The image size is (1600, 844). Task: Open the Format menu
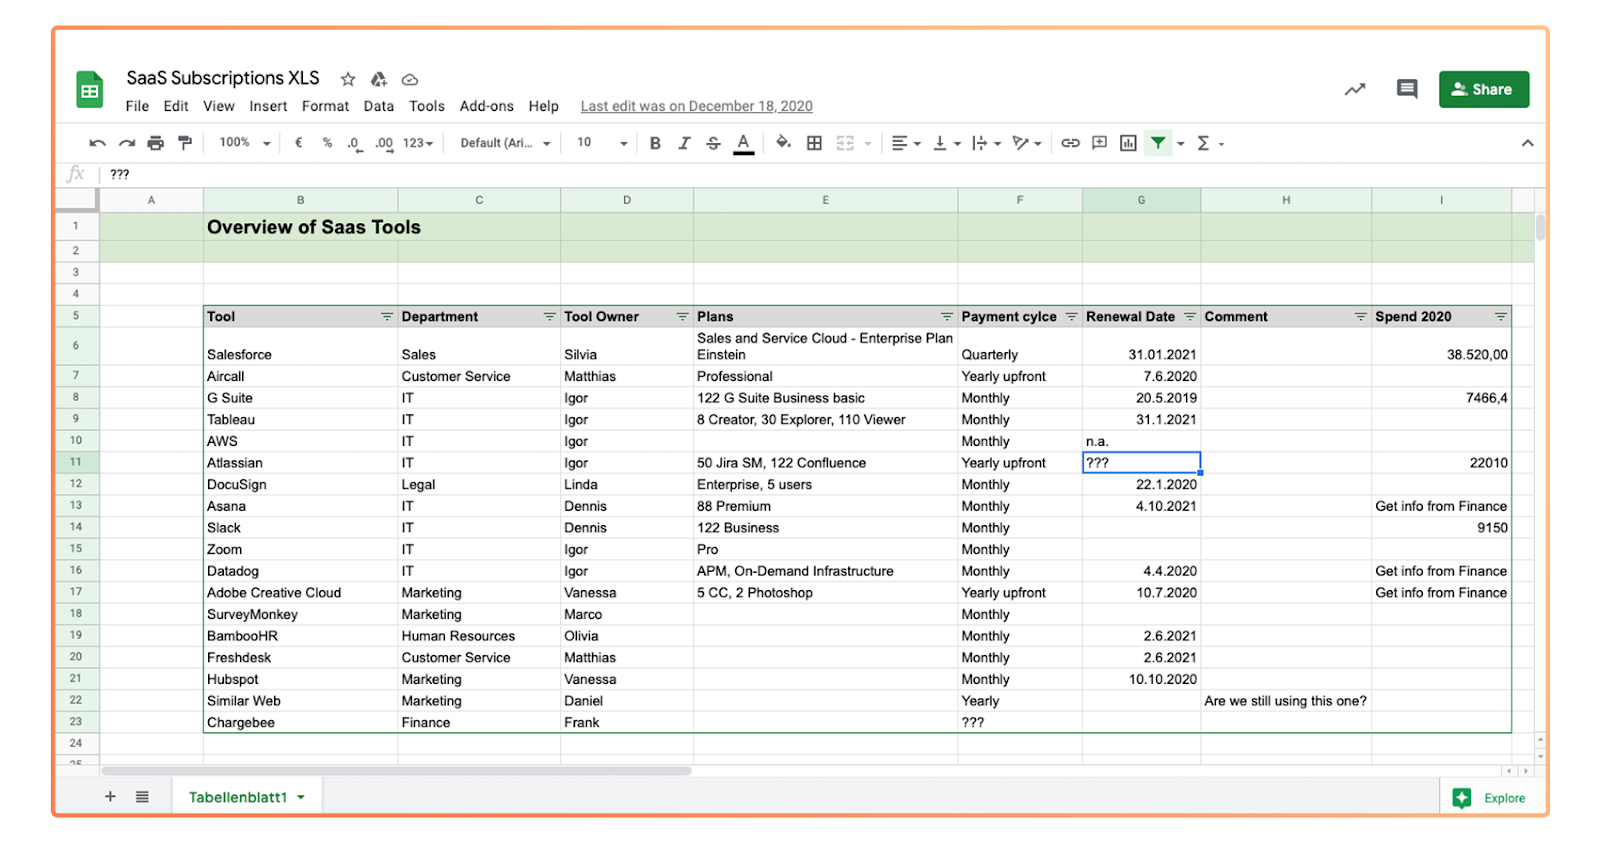click(325, 106)
